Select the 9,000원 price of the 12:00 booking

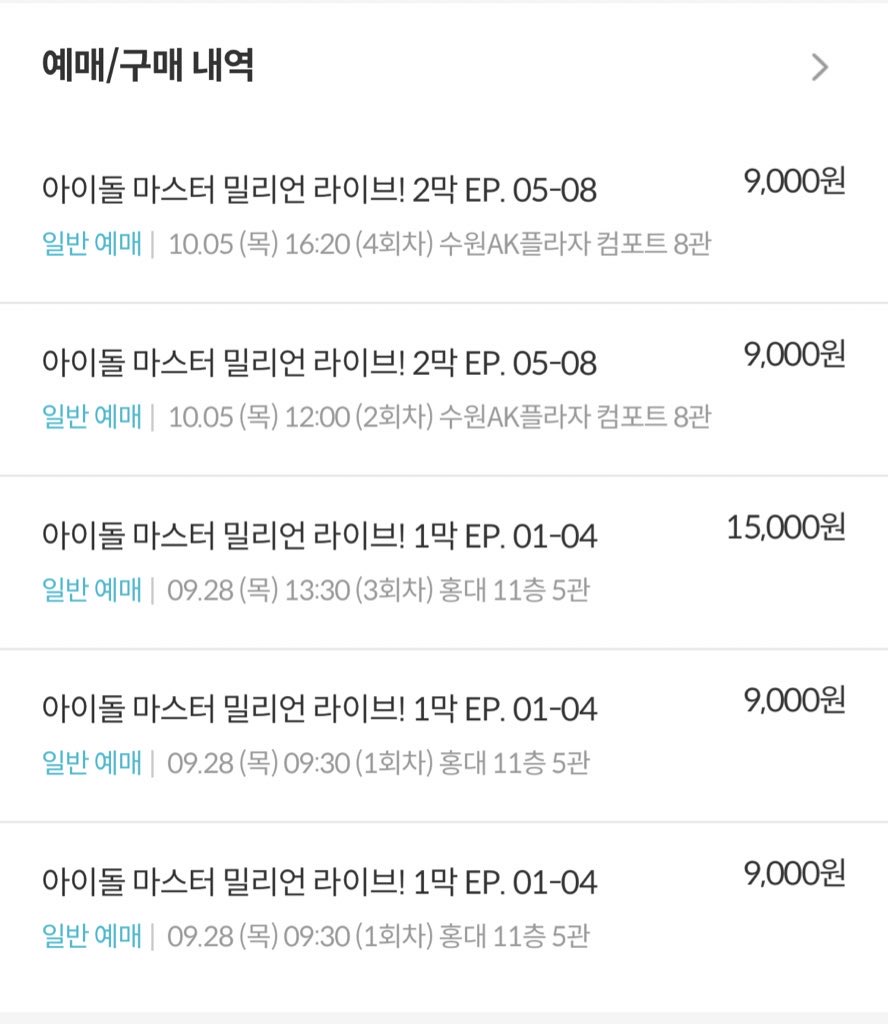click(794, 355)
